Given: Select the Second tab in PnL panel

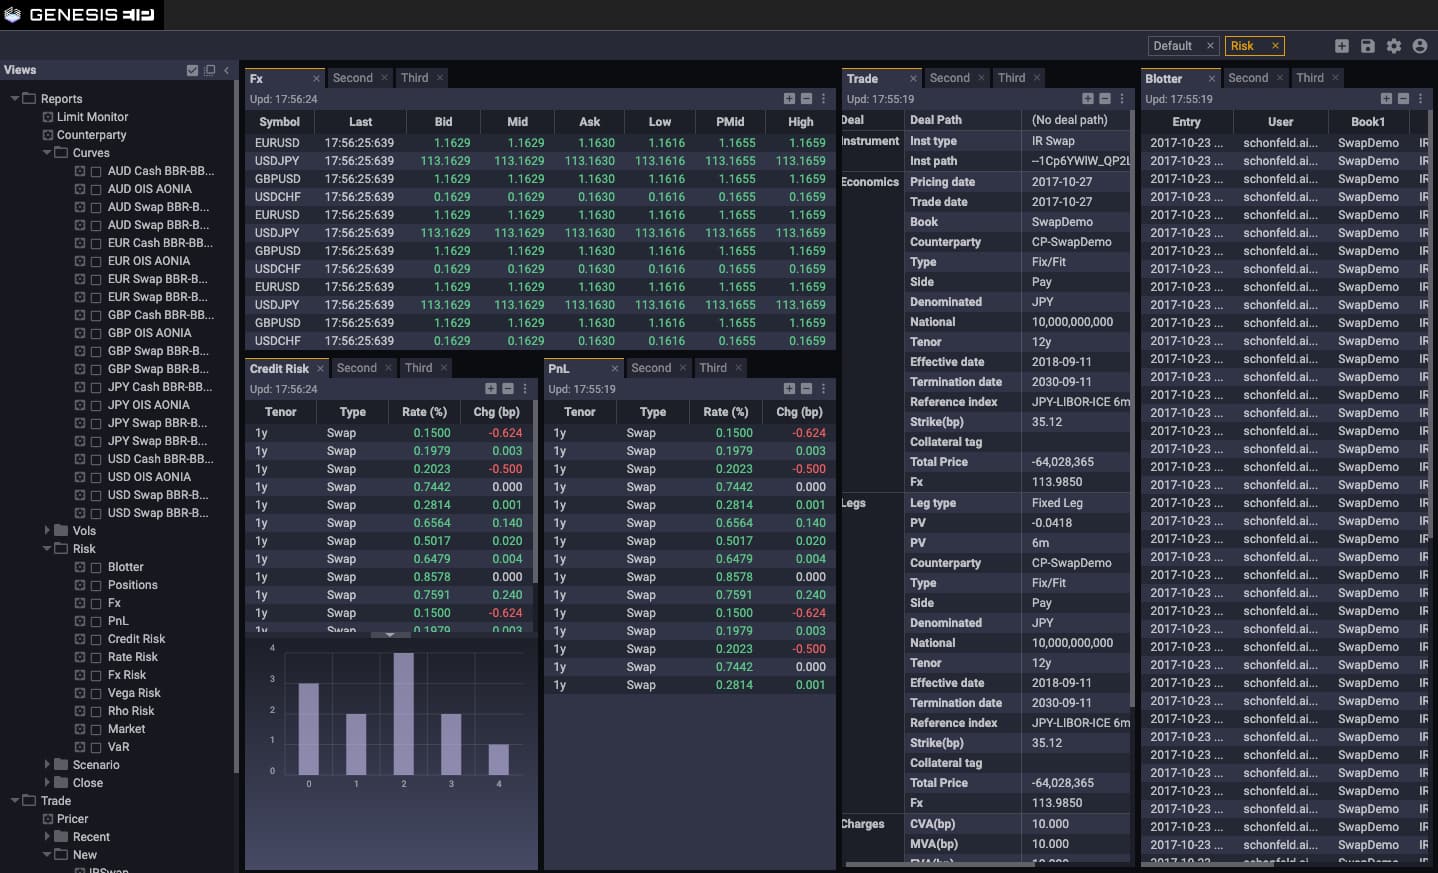Looking at the screenshot, I should pyautogui.click(x=651, y=368).
